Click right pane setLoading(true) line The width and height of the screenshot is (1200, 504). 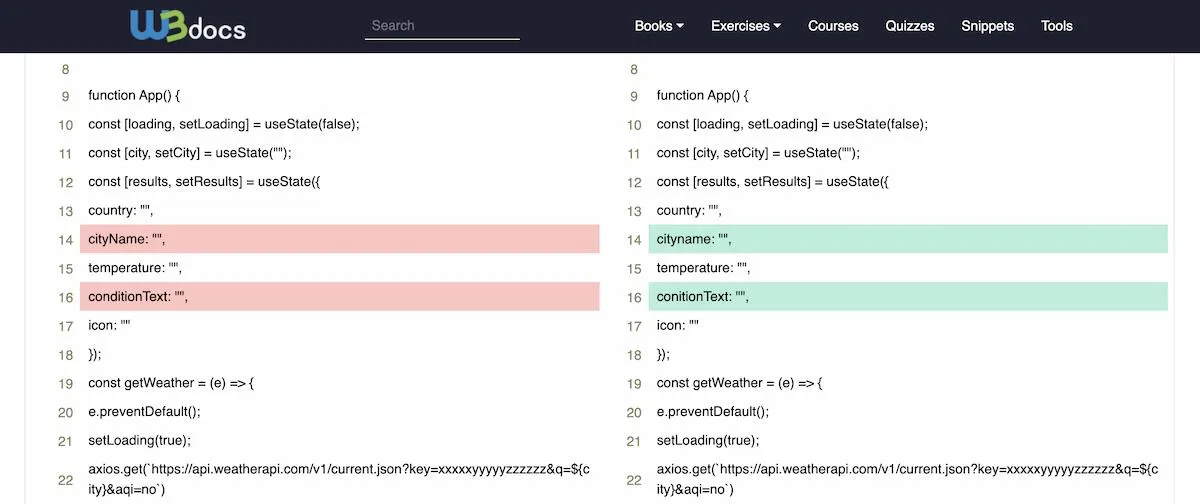[x=708, y=440]
